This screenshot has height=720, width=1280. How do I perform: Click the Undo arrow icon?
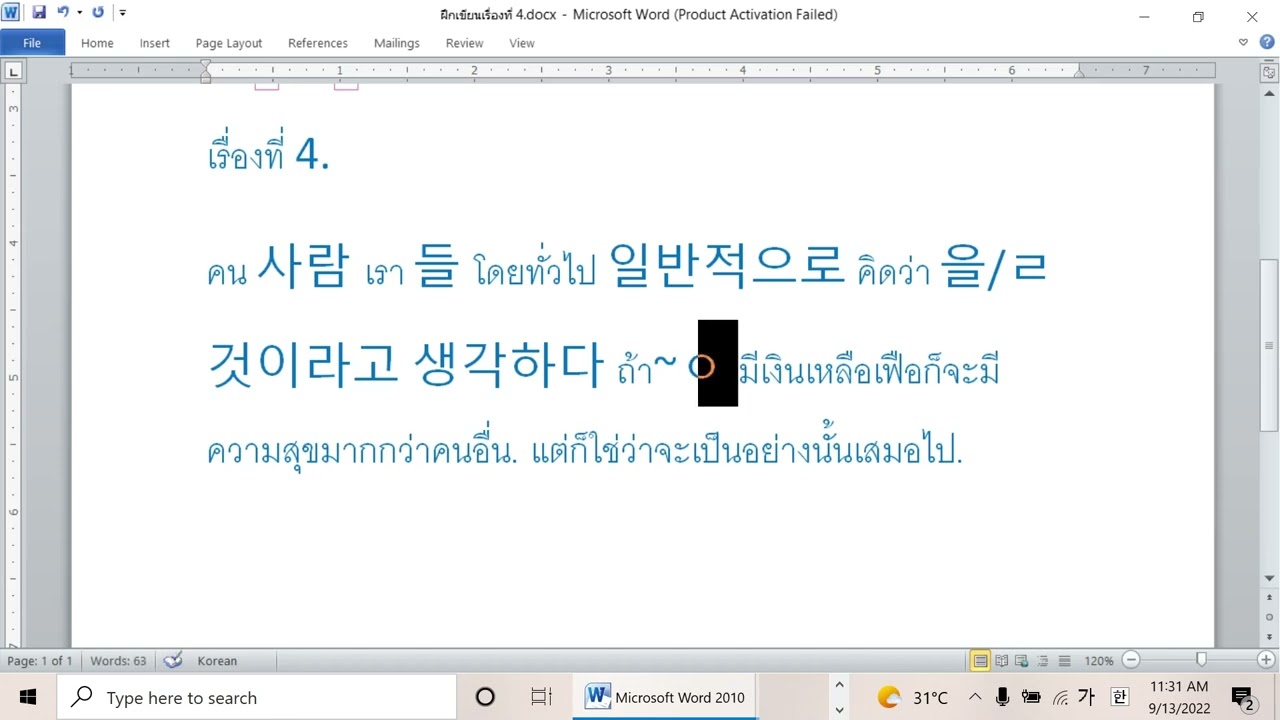click(x=62, y=13)
